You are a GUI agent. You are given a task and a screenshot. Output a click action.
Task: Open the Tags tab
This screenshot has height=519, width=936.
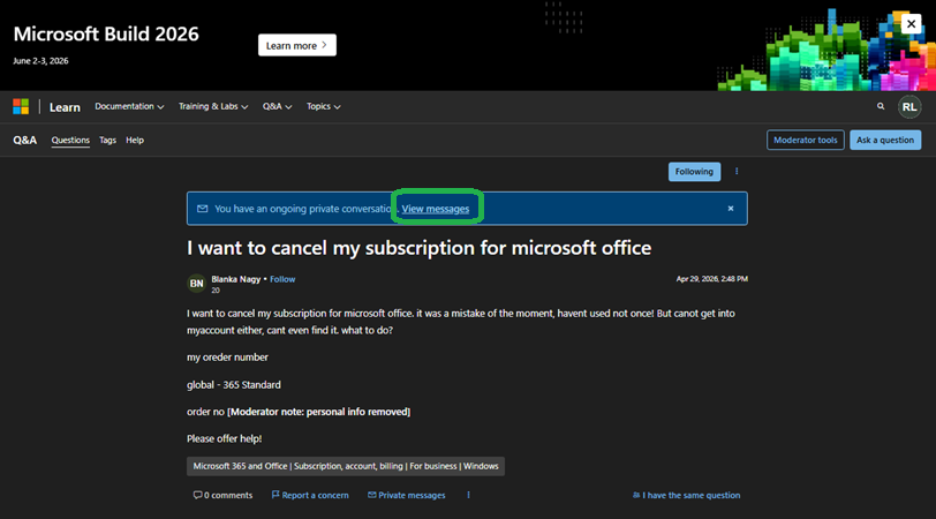(x=107, y=140)
